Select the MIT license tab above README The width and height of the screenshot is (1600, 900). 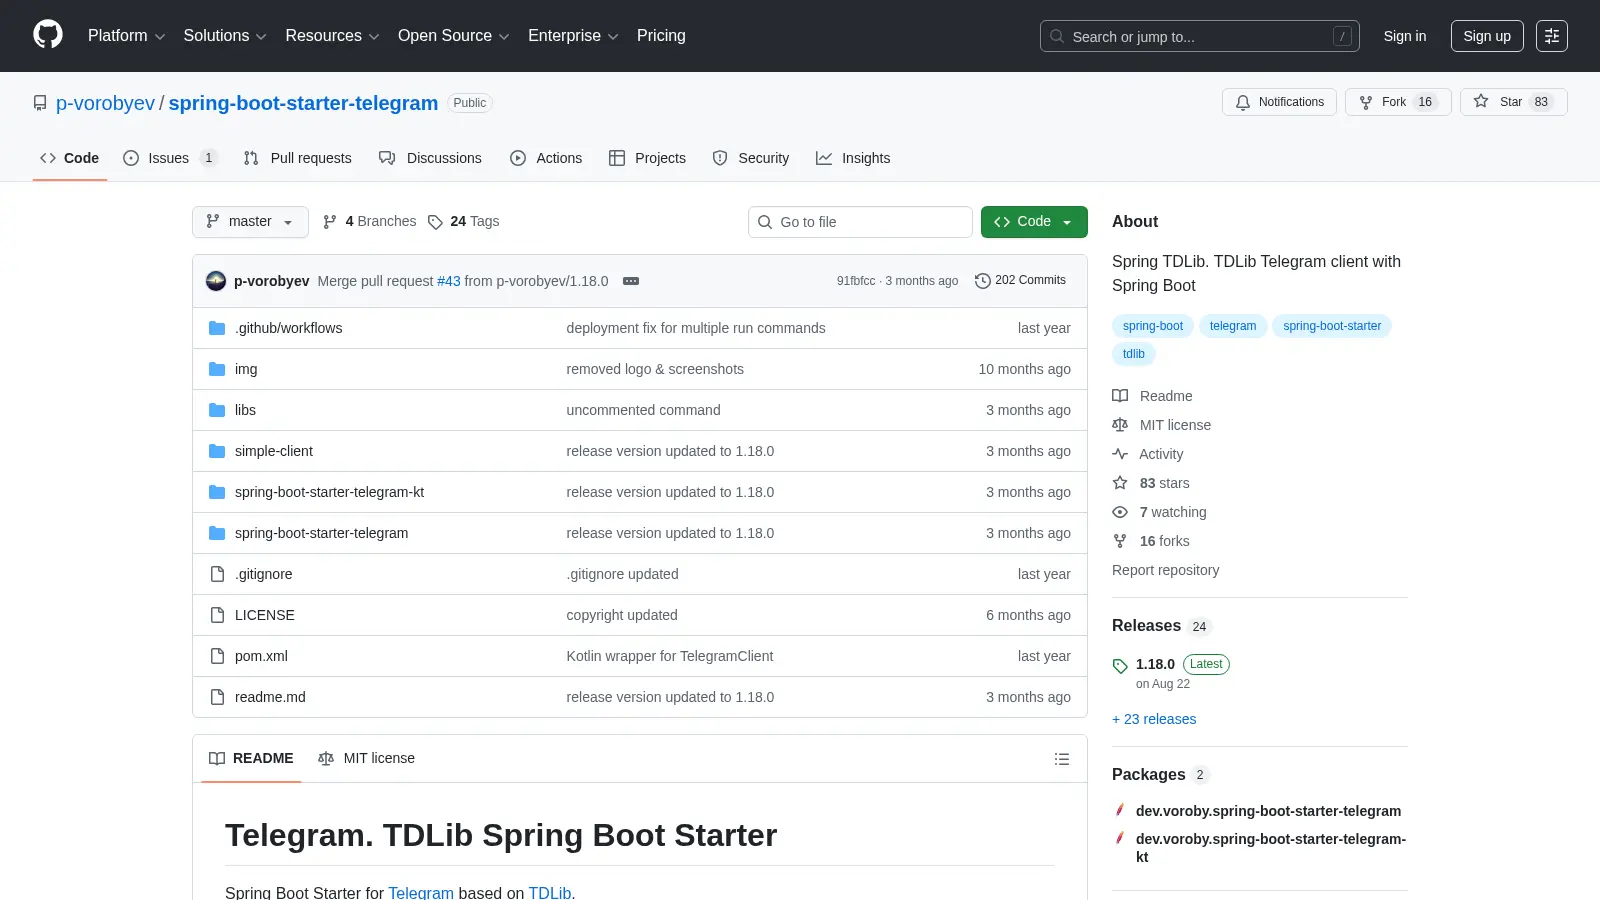(x=366, y=759)
